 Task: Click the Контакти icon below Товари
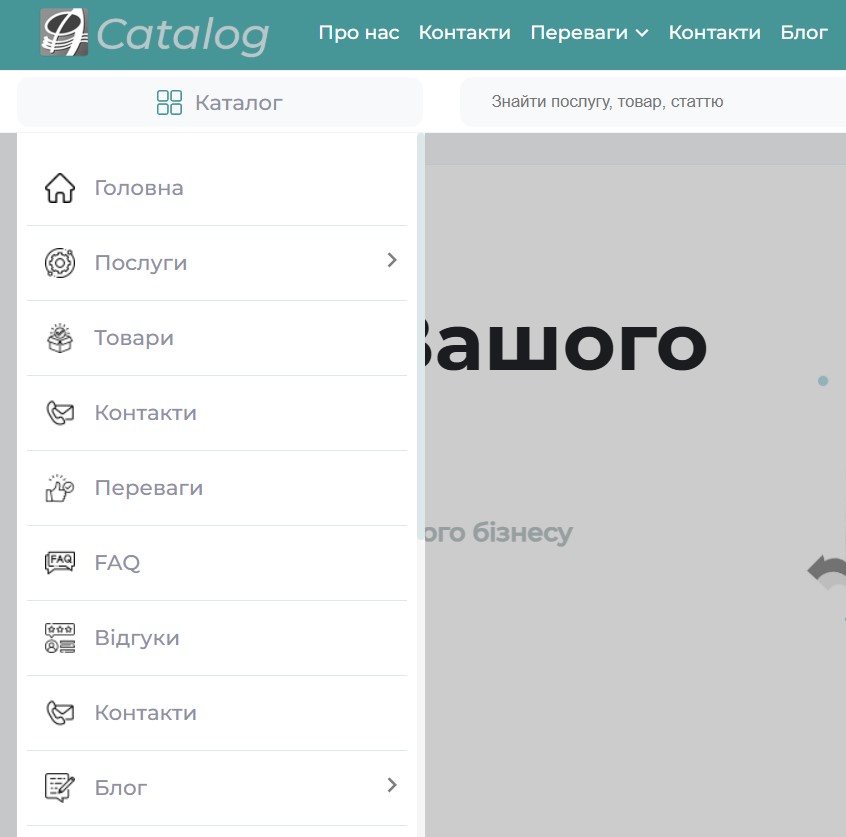[x=60, y=413]
